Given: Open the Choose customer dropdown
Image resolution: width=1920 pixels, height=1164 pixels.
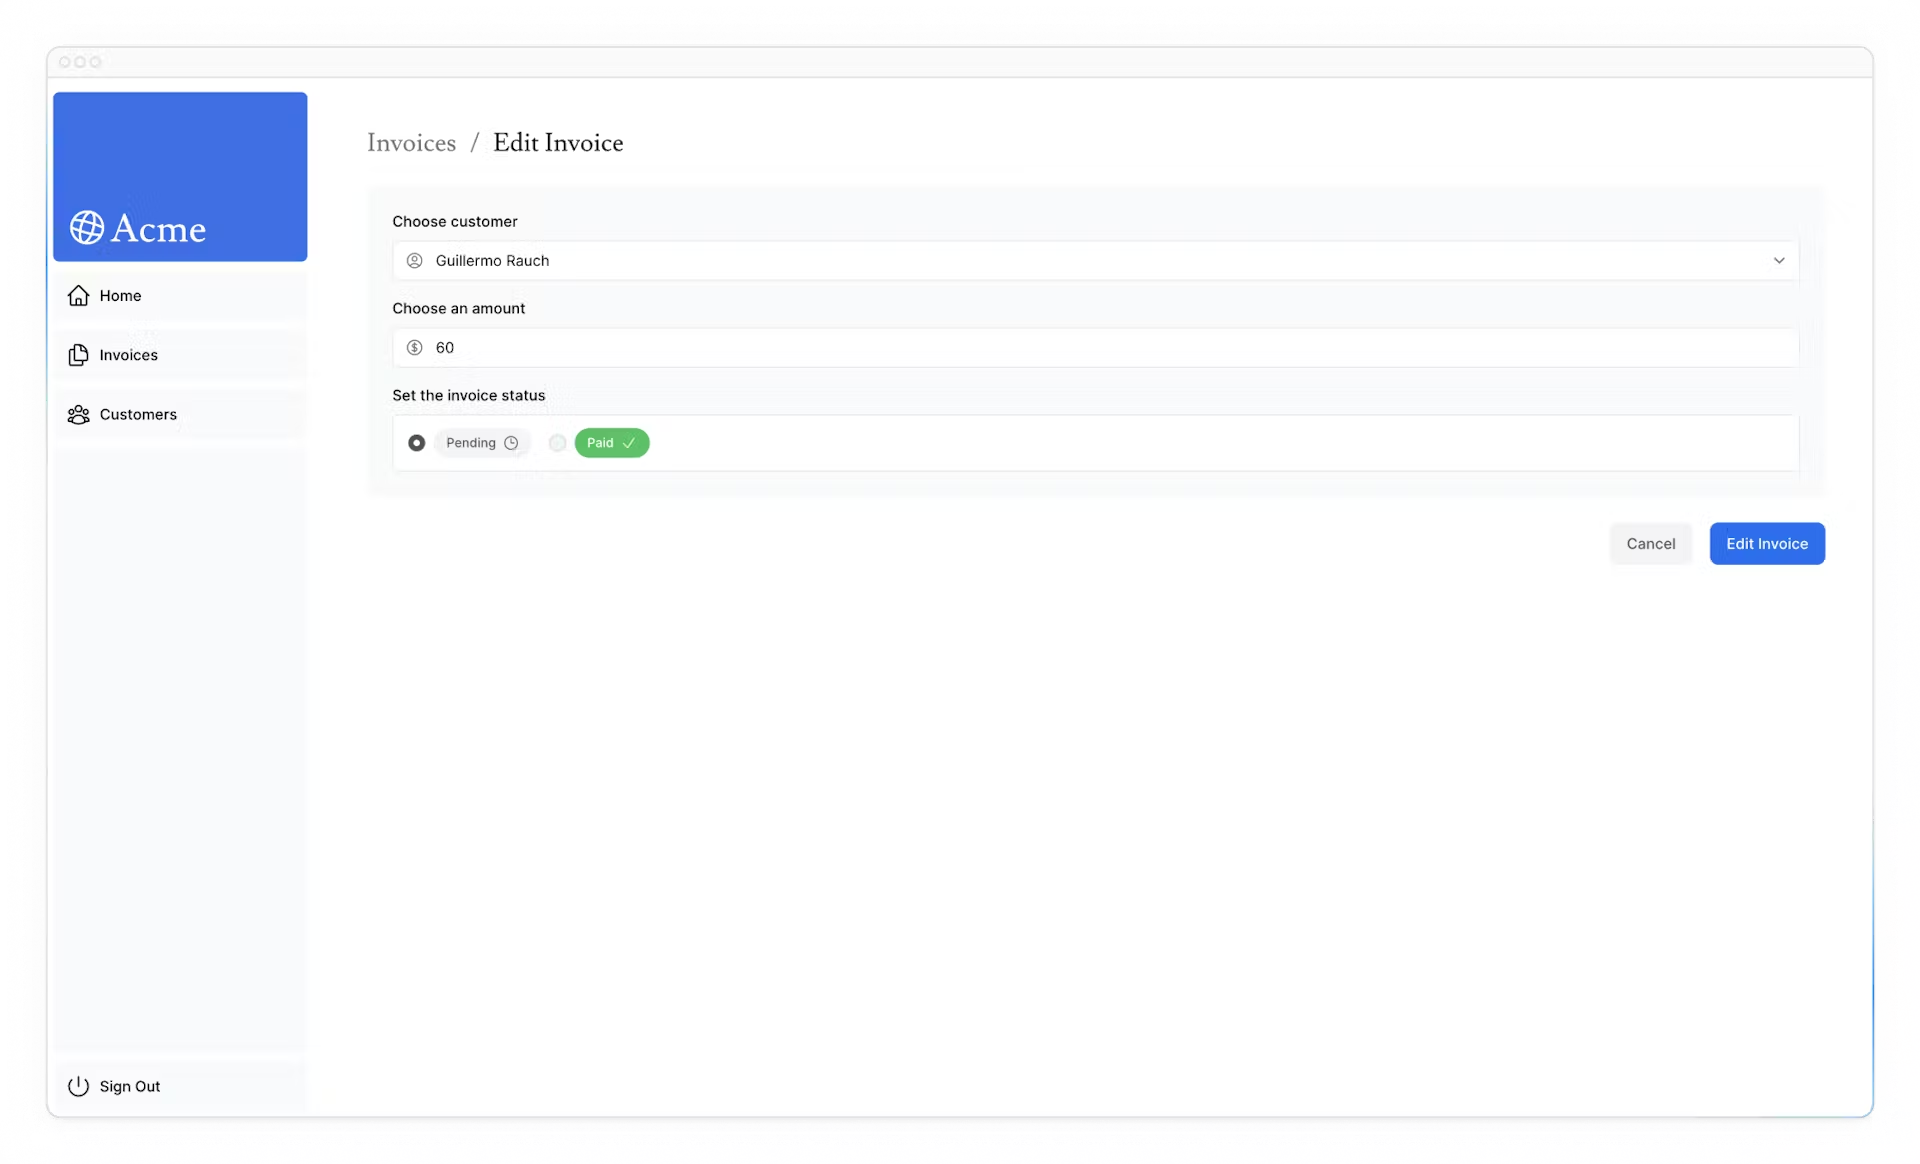Looking at the screenshot, I should tap(1094, 260).
